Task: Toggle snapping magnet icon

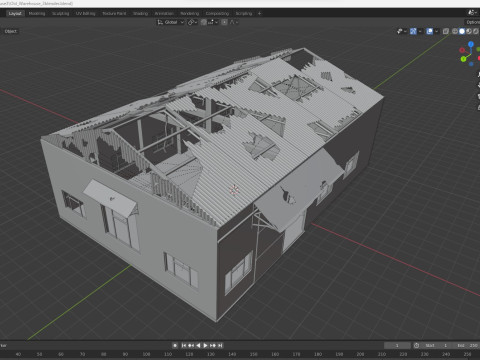Action: tap(204, 22)
